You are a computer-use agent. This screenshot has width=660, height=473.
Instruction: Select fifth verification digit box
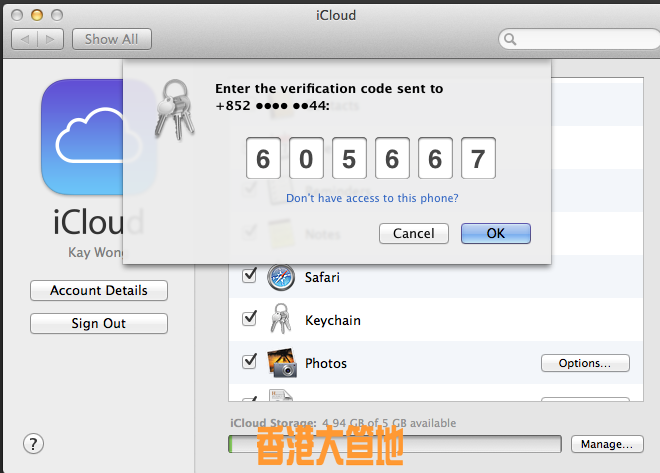point(435,158)
